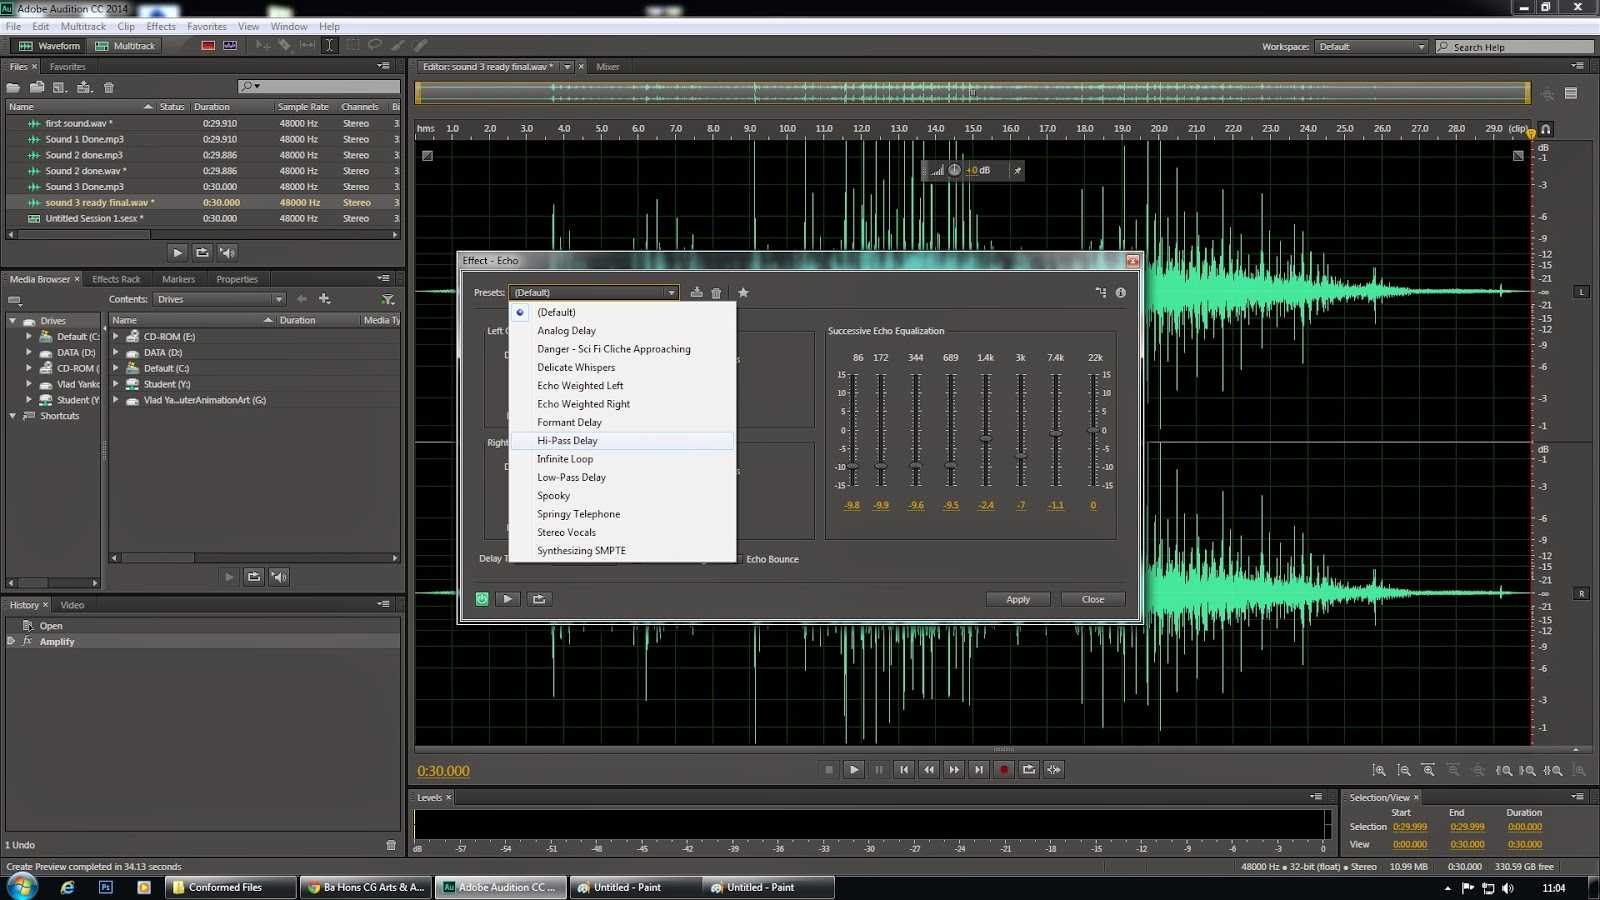
Task: Switch to Multitrack editor view
Action: point(125,46)
